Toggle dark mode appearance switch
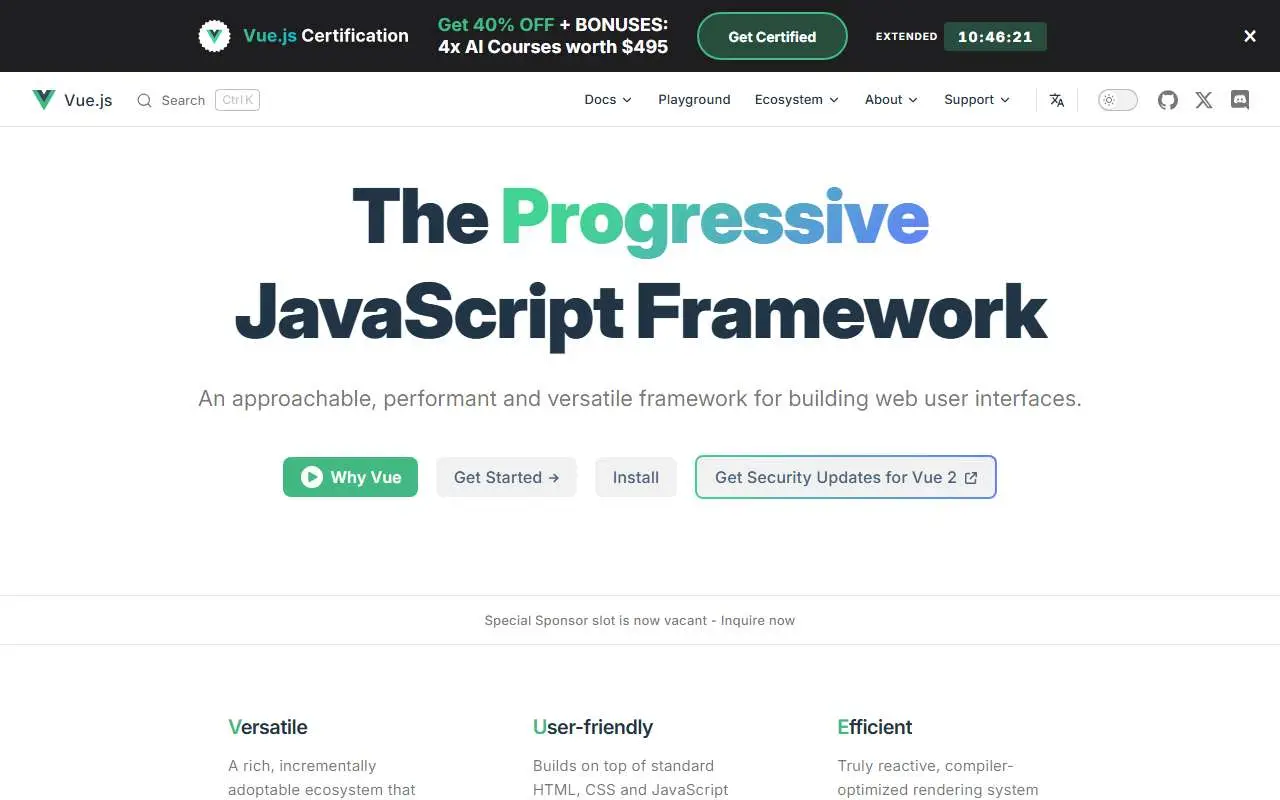Viewport: 1280px width, 800px height. pos(1118,100)
